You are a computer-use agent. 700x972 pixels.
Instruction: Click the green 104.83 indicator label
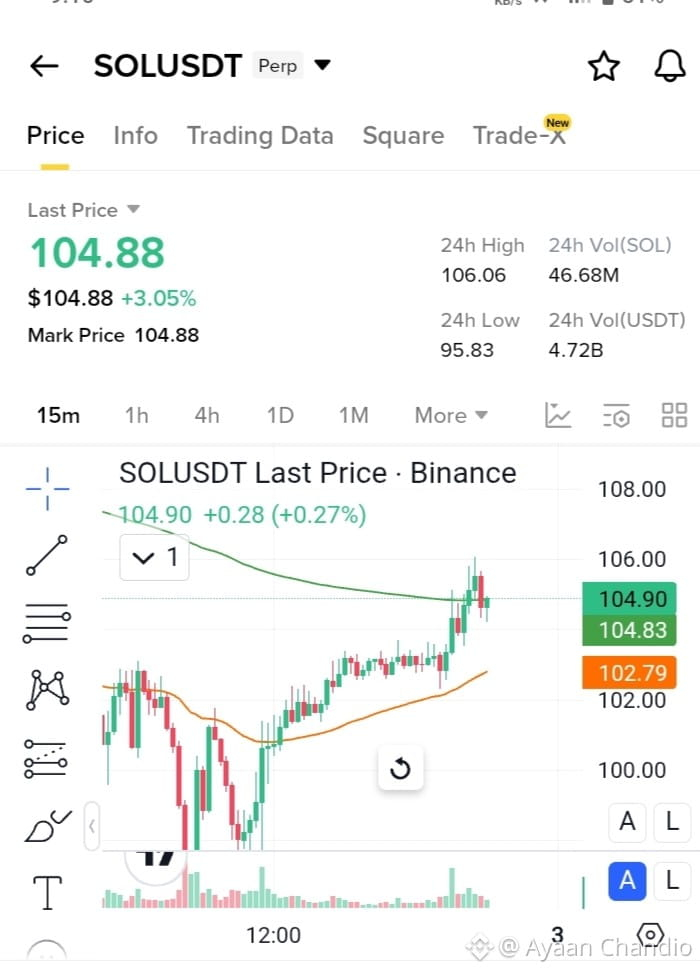(x=629, y=630)
